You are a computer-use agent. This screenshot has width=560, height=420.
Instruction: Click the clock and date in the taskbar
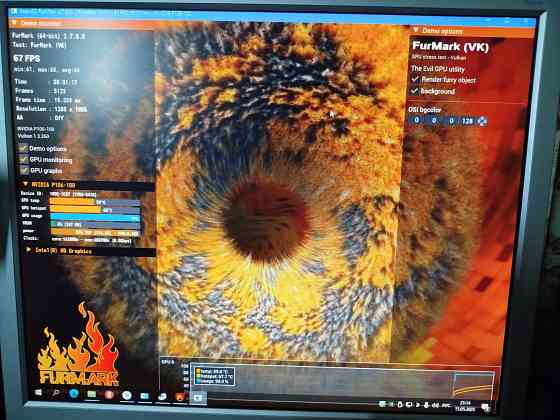click(465, 406)
